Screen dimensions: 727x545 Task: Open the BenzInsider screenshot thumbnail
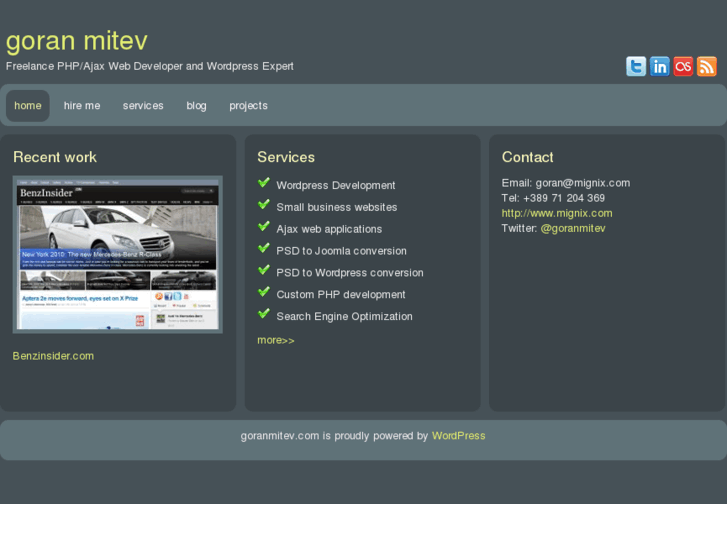click(118, 254)
